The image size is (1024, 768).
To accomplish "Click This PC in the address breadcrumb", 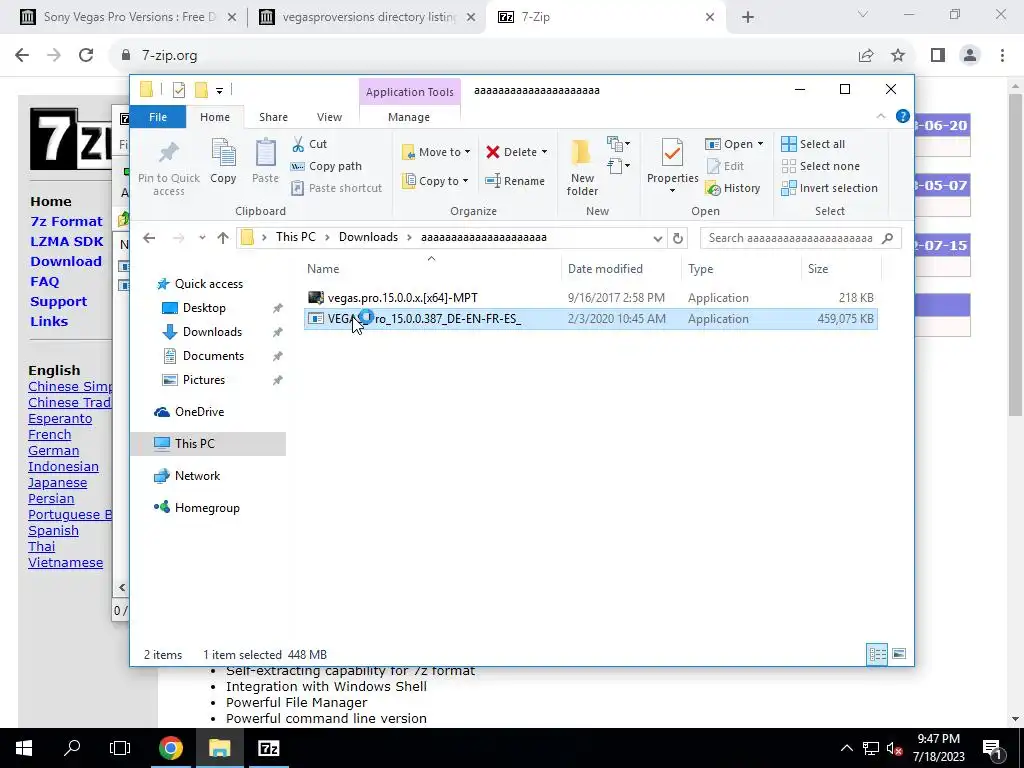I will [296, 237].
